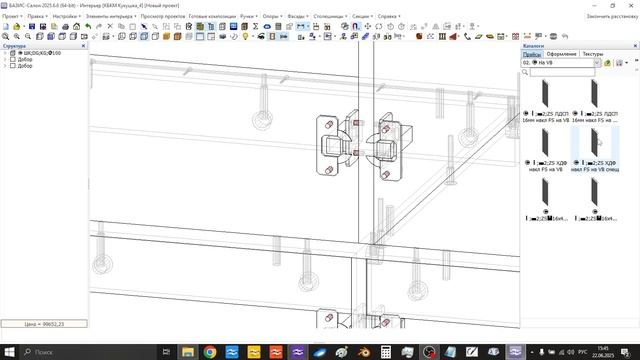Screen dimensions: 640x360
Task: Click the New project icon in toolbar
Action: pyautogui.click(x=6, y=27)
